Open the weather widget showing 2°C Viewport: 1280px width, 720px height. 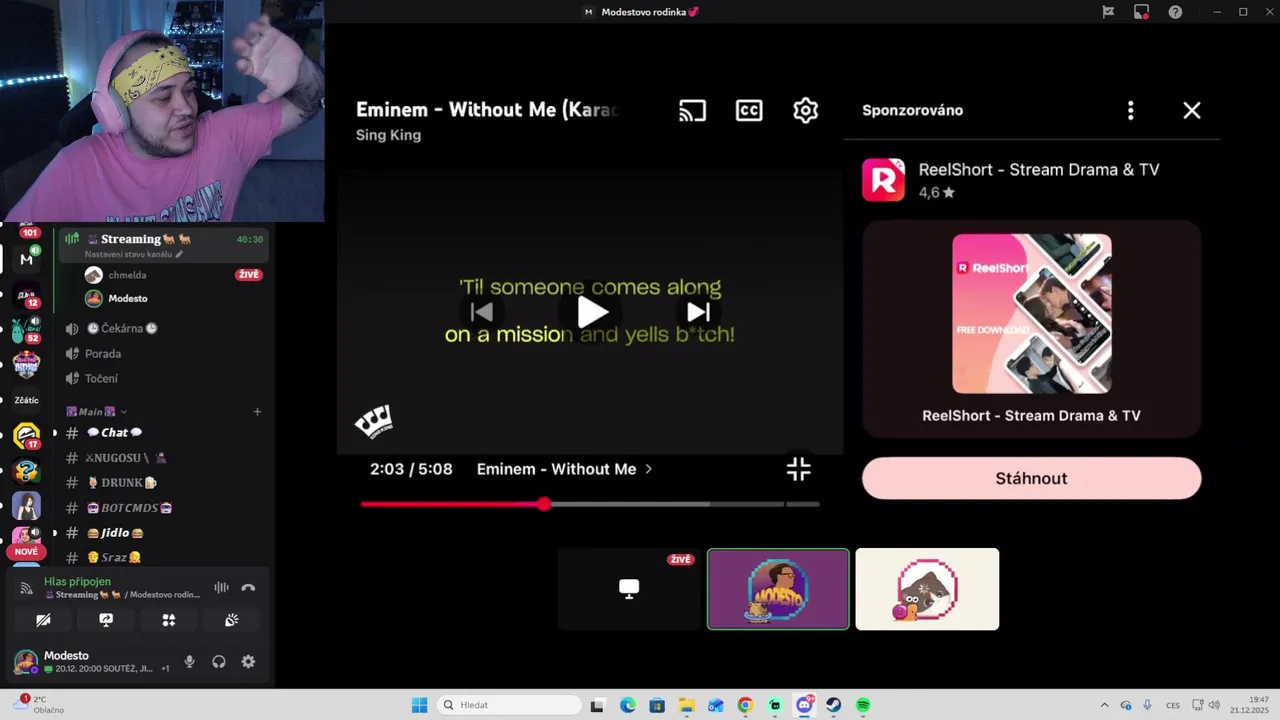coord(38,705)
